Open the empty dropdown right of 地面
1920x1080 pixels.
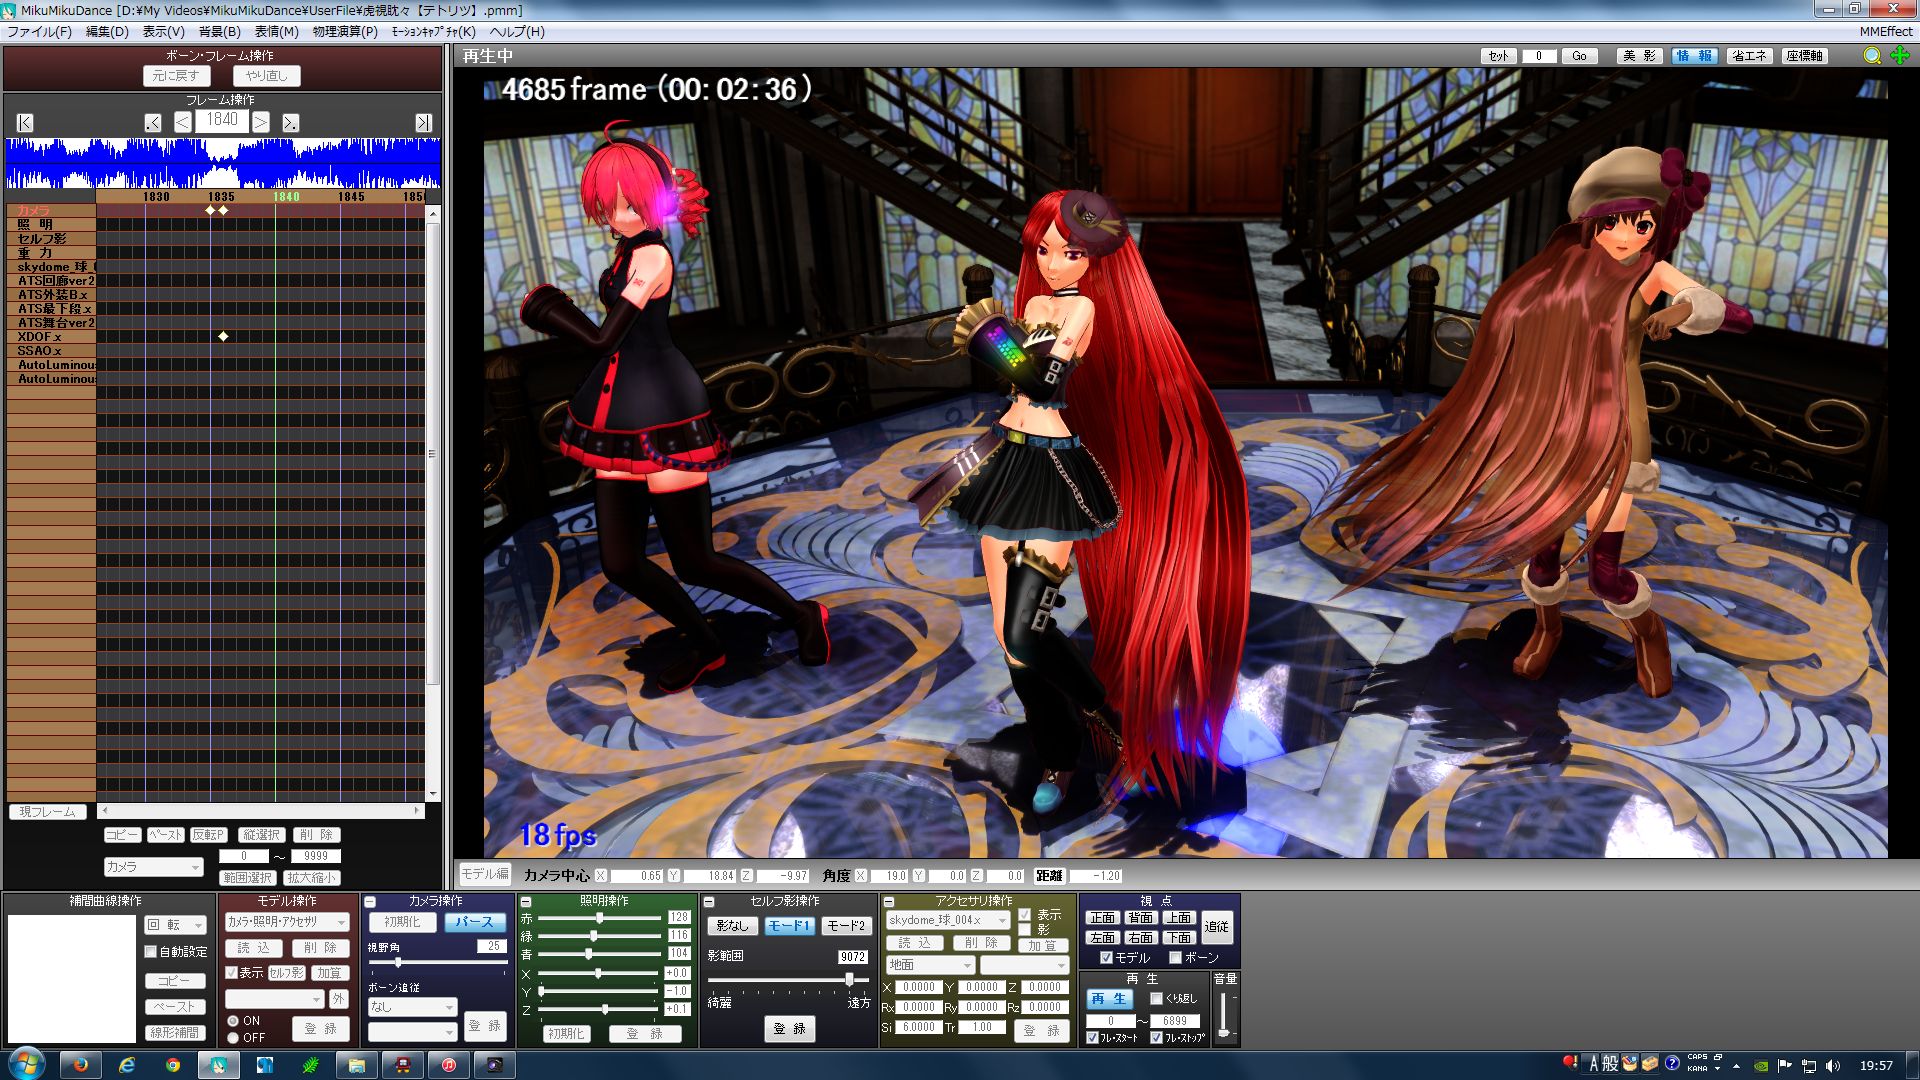[1024, 965]
